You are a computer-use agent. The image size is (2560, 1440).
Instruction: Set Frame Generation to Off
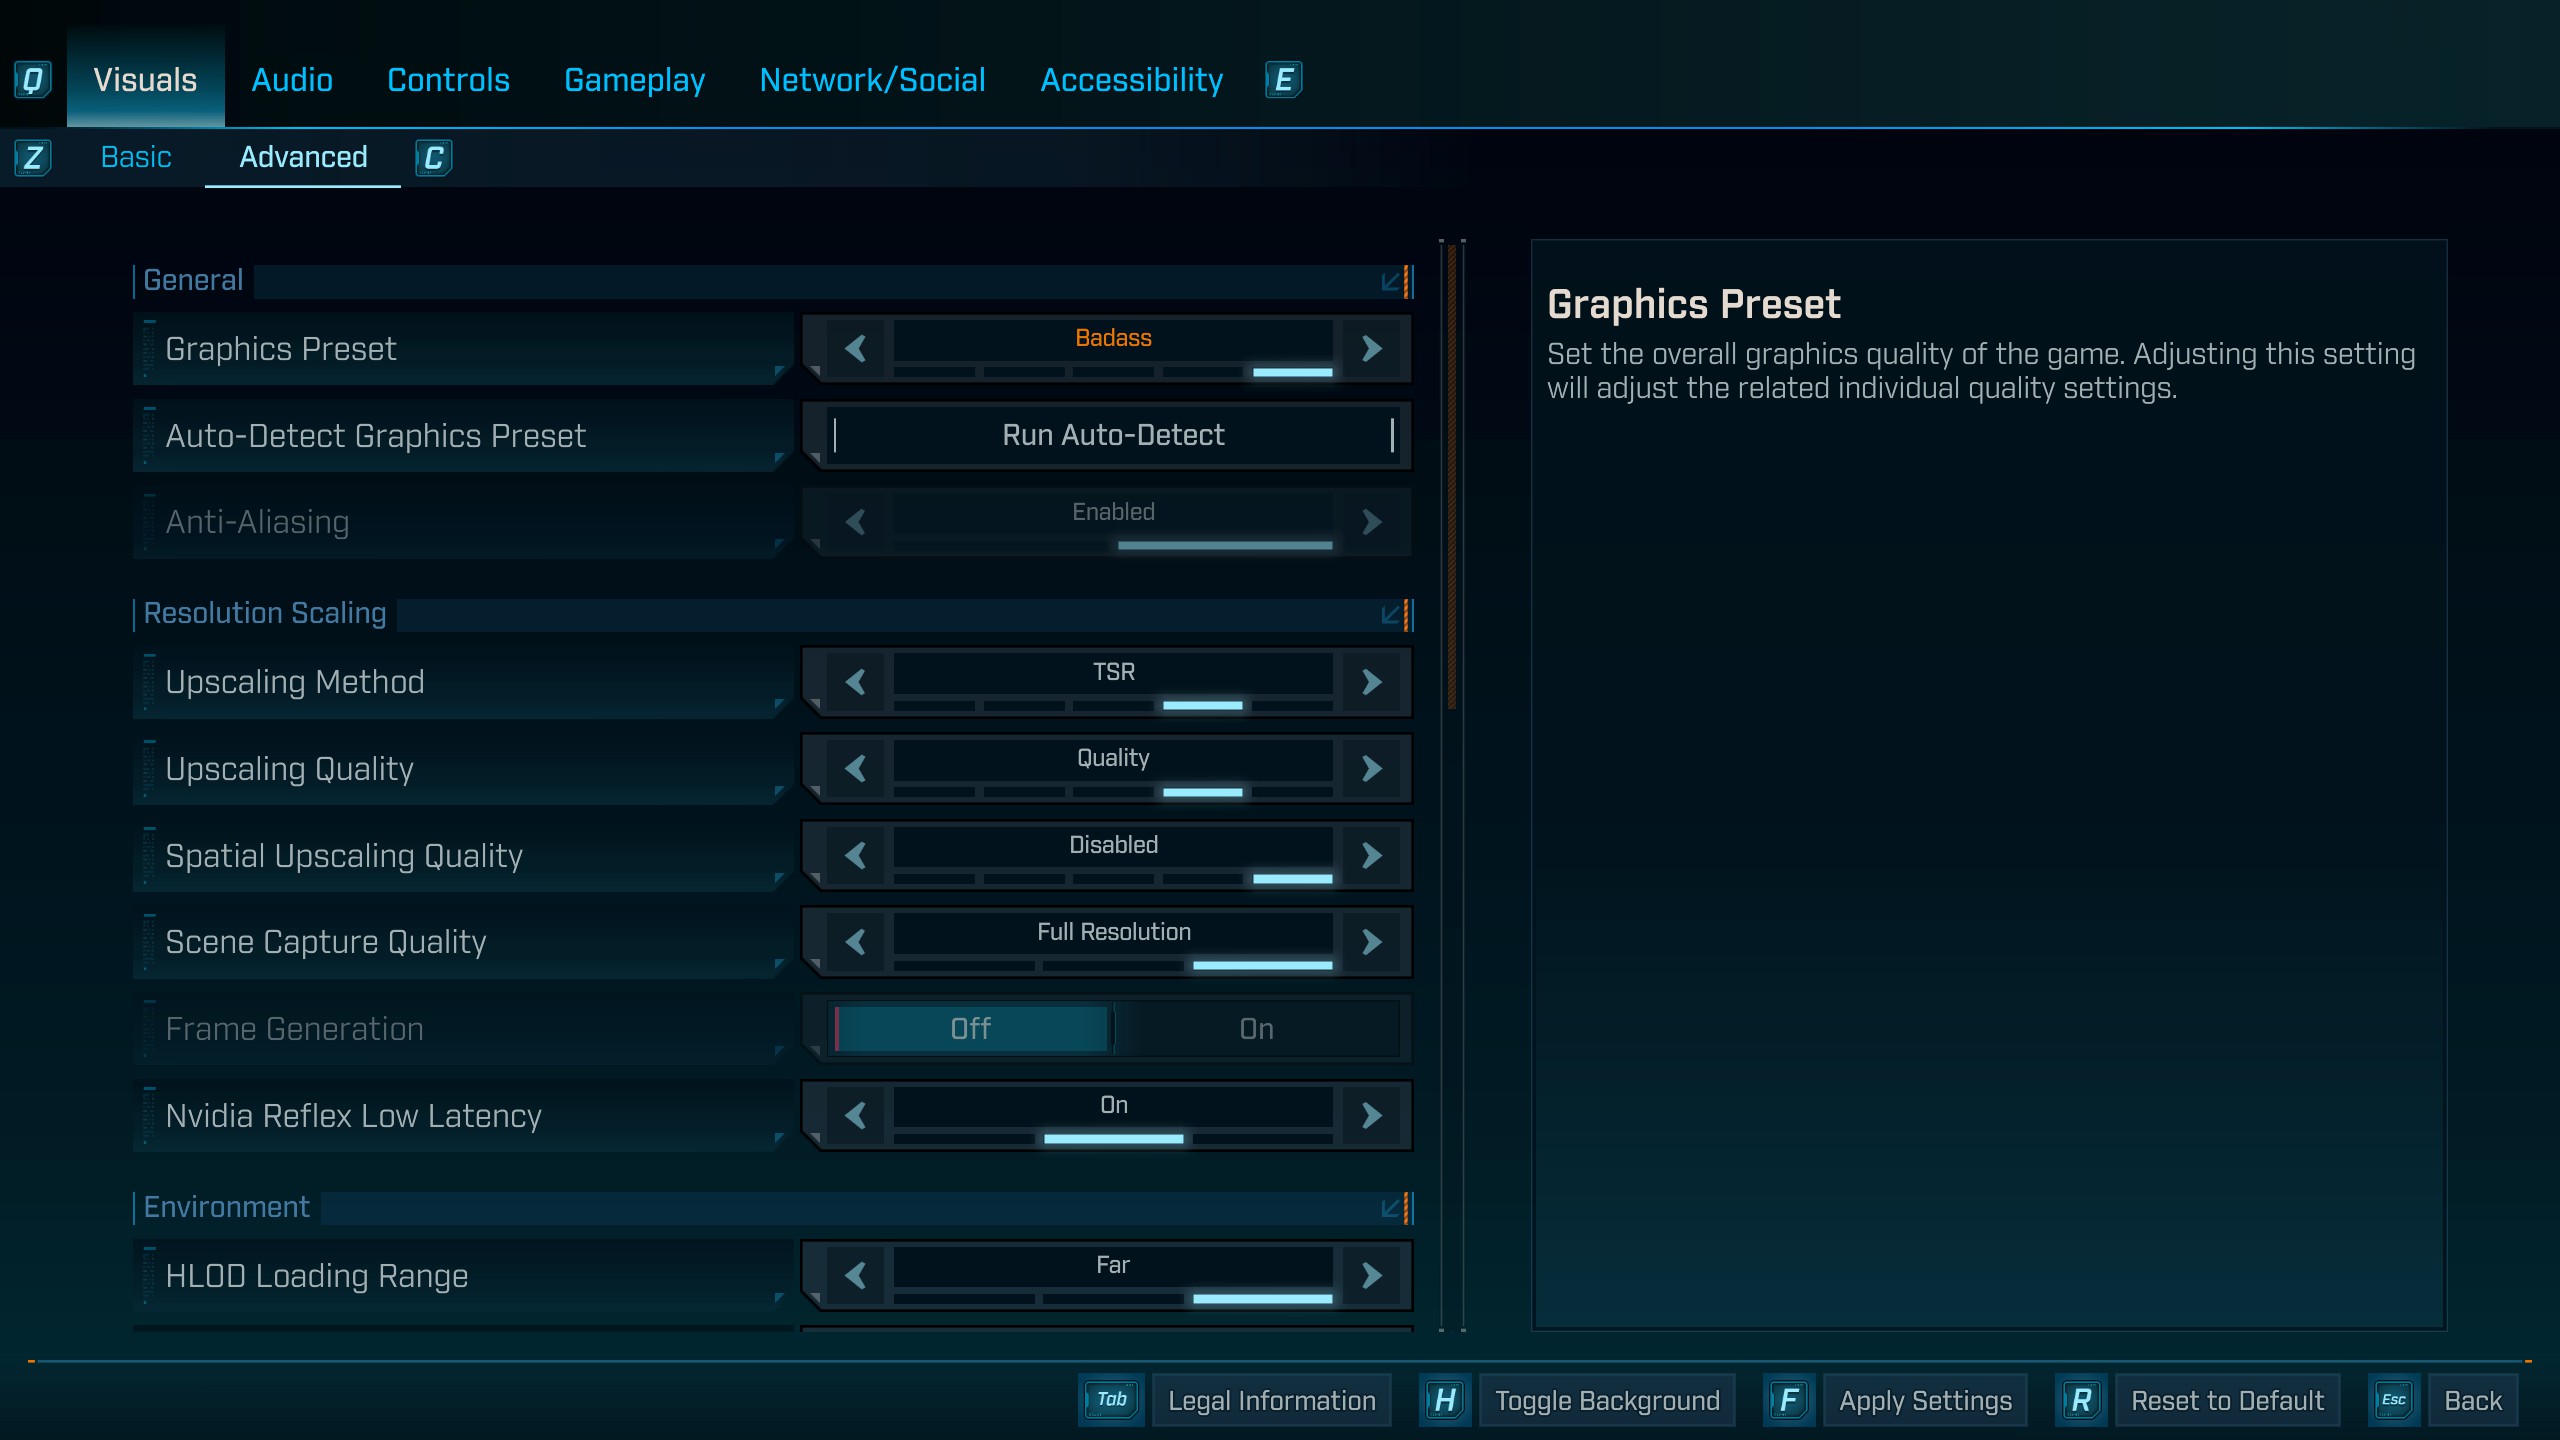[970, 1029]
